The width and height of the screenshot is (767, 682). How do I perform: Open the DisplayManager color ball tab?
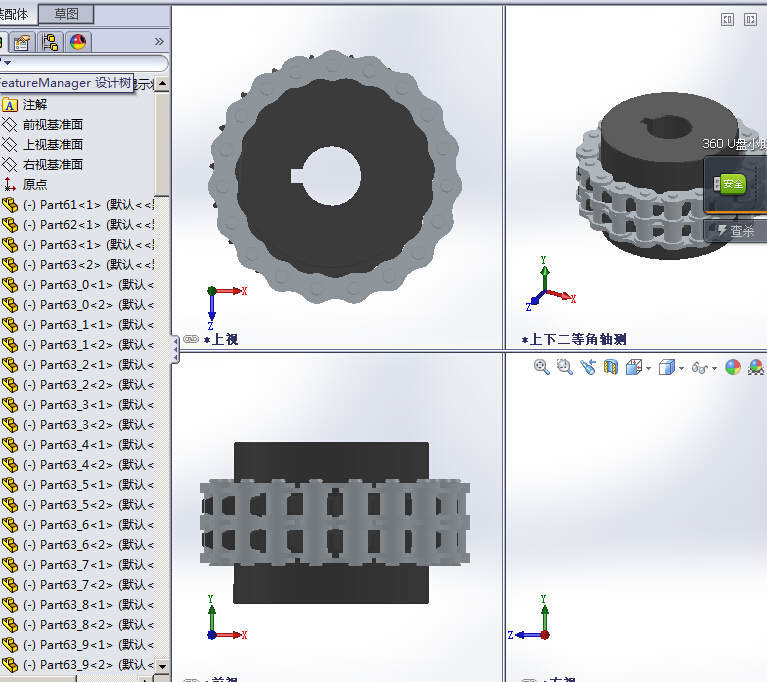click(78, 42)
